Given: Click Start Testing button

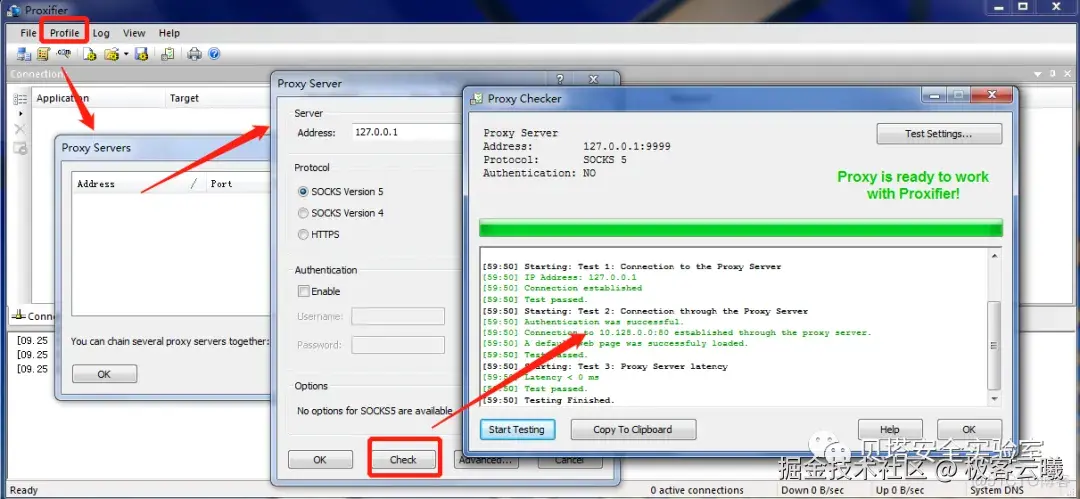Looking at the screenshot, I should (x=517, y=429).
